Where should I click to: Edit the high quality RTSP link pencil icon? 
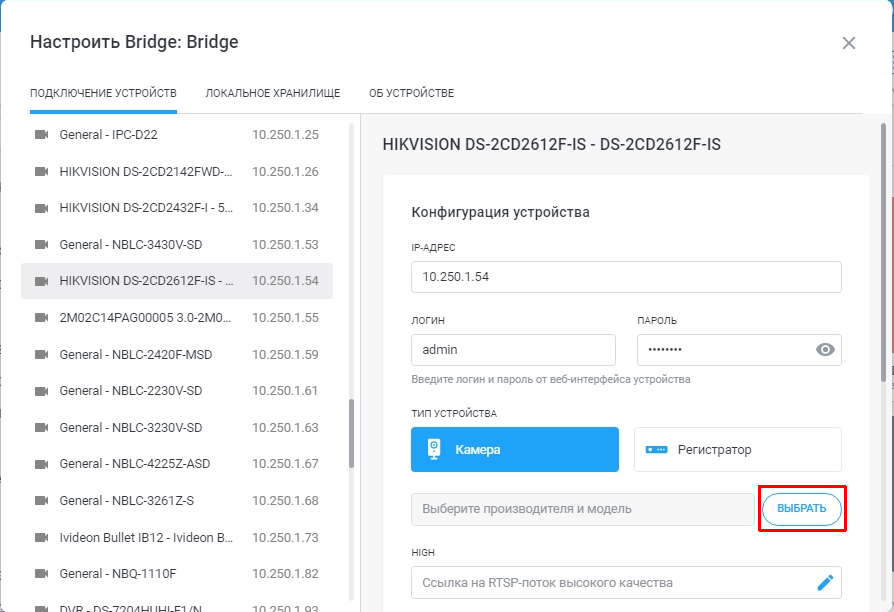tap(825, 582)
